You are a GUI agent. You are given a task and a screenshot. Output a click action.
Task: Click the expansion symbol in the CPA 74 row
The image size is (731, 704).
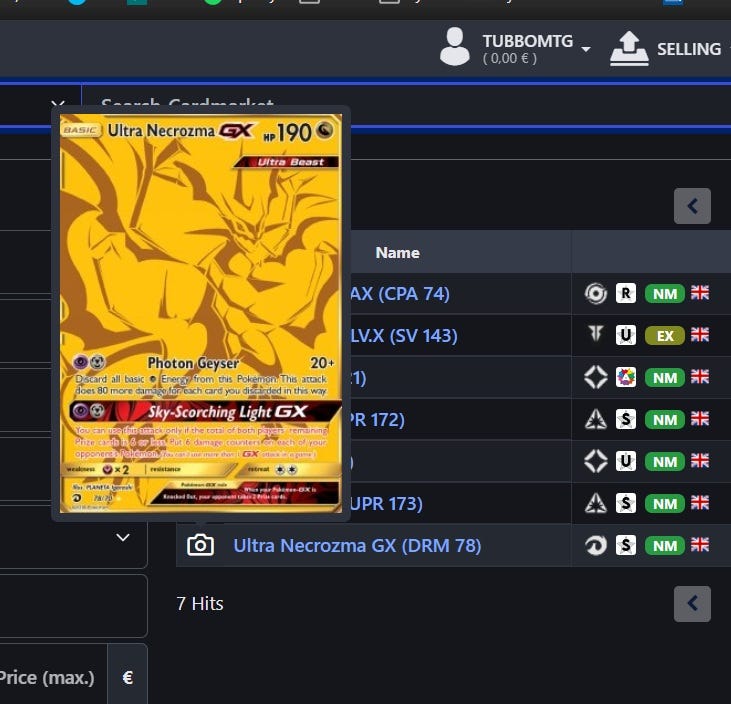pos(596,294)
